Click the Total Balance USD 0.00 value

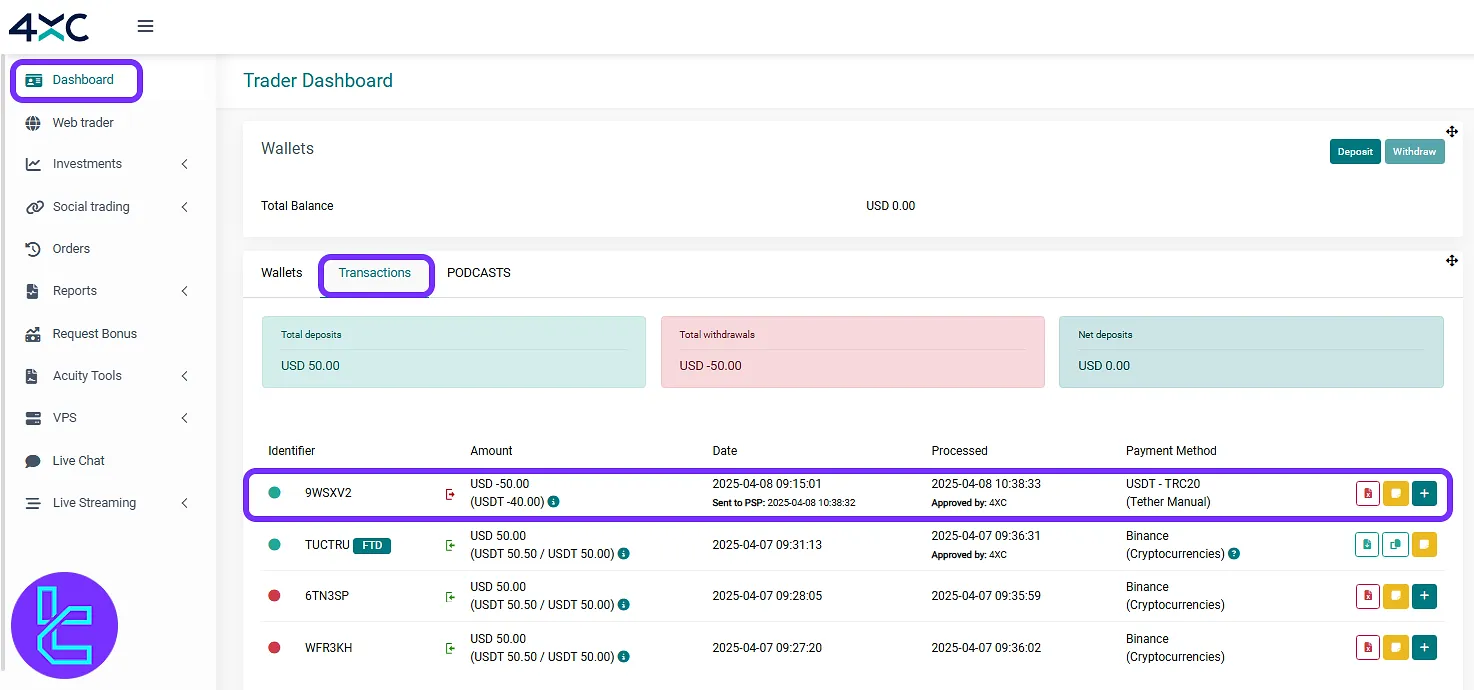pyautogui.click(x=890, y=206)
